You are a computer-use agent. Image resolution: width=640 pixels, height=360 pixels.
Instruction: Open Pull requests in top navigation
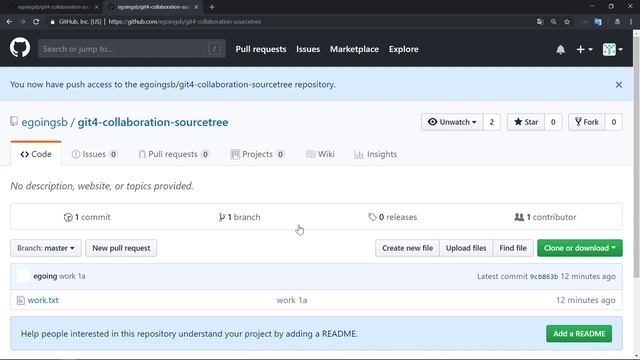click(x=261, y=49)
